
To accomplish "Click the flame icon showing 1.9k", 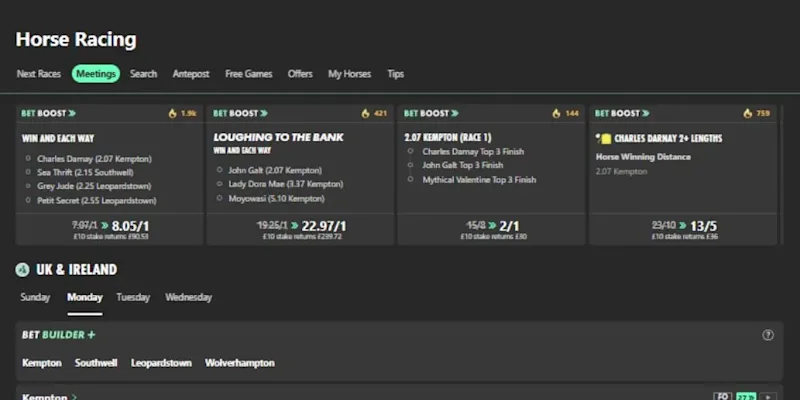I will click(173, 113).
